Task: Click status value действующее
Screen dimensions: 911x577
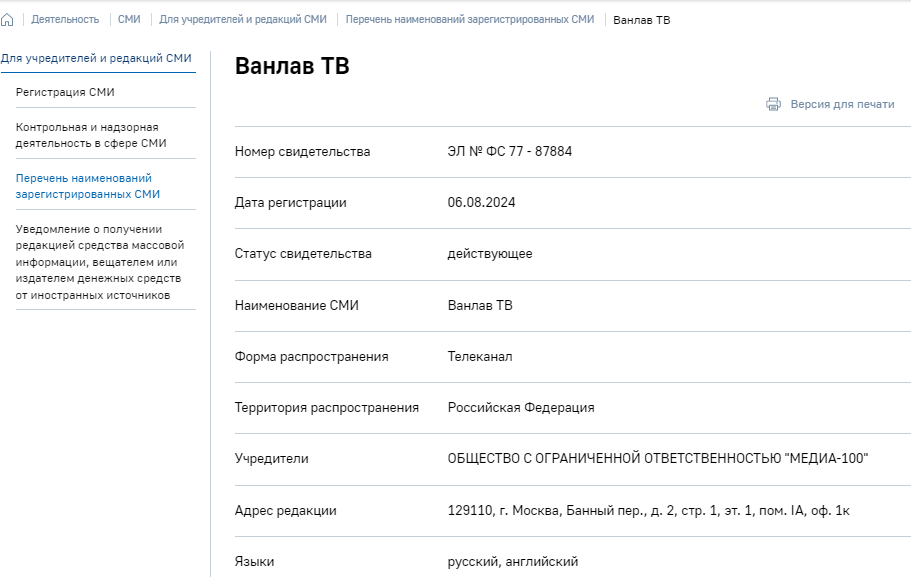Action: (x=490, y=254)
